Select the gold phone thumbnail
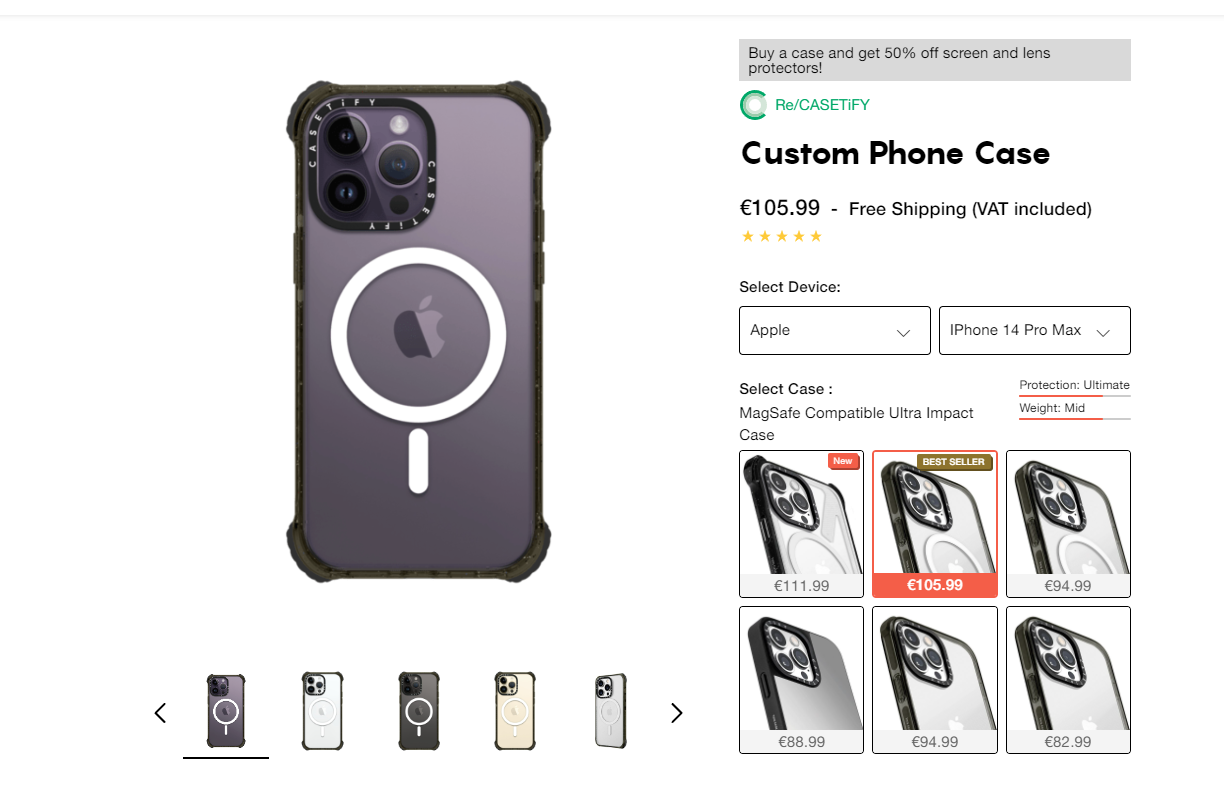 coord(514,711)
